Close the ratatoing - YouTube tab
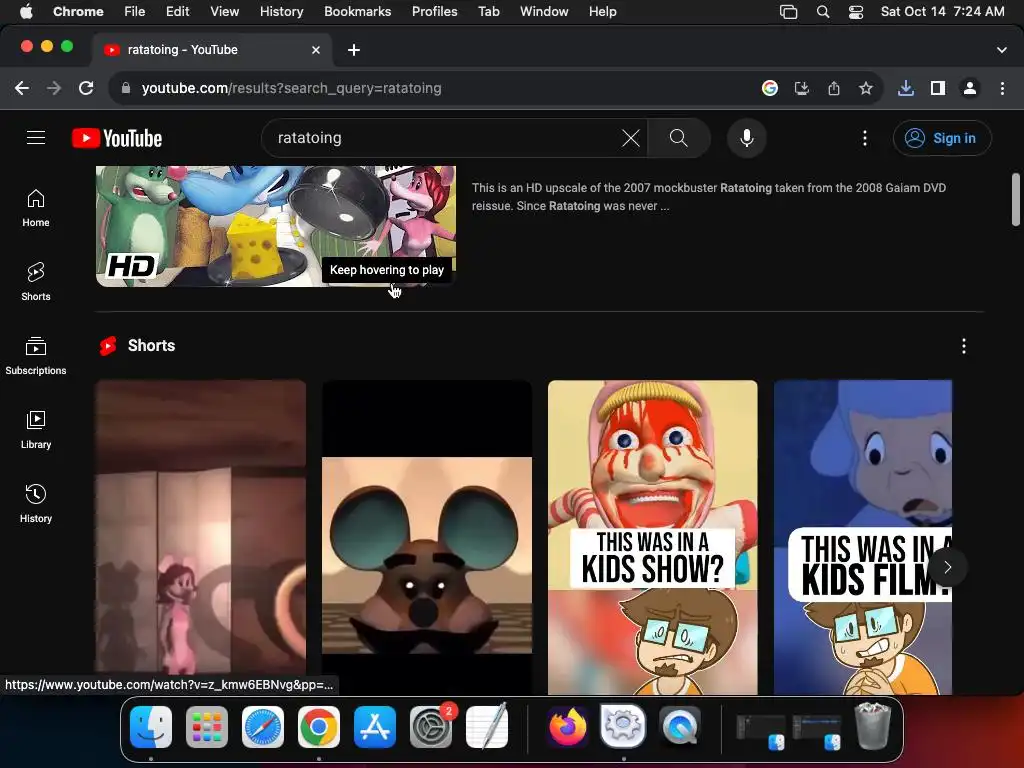Screen dimensions: 1024x768 (315, 50)
